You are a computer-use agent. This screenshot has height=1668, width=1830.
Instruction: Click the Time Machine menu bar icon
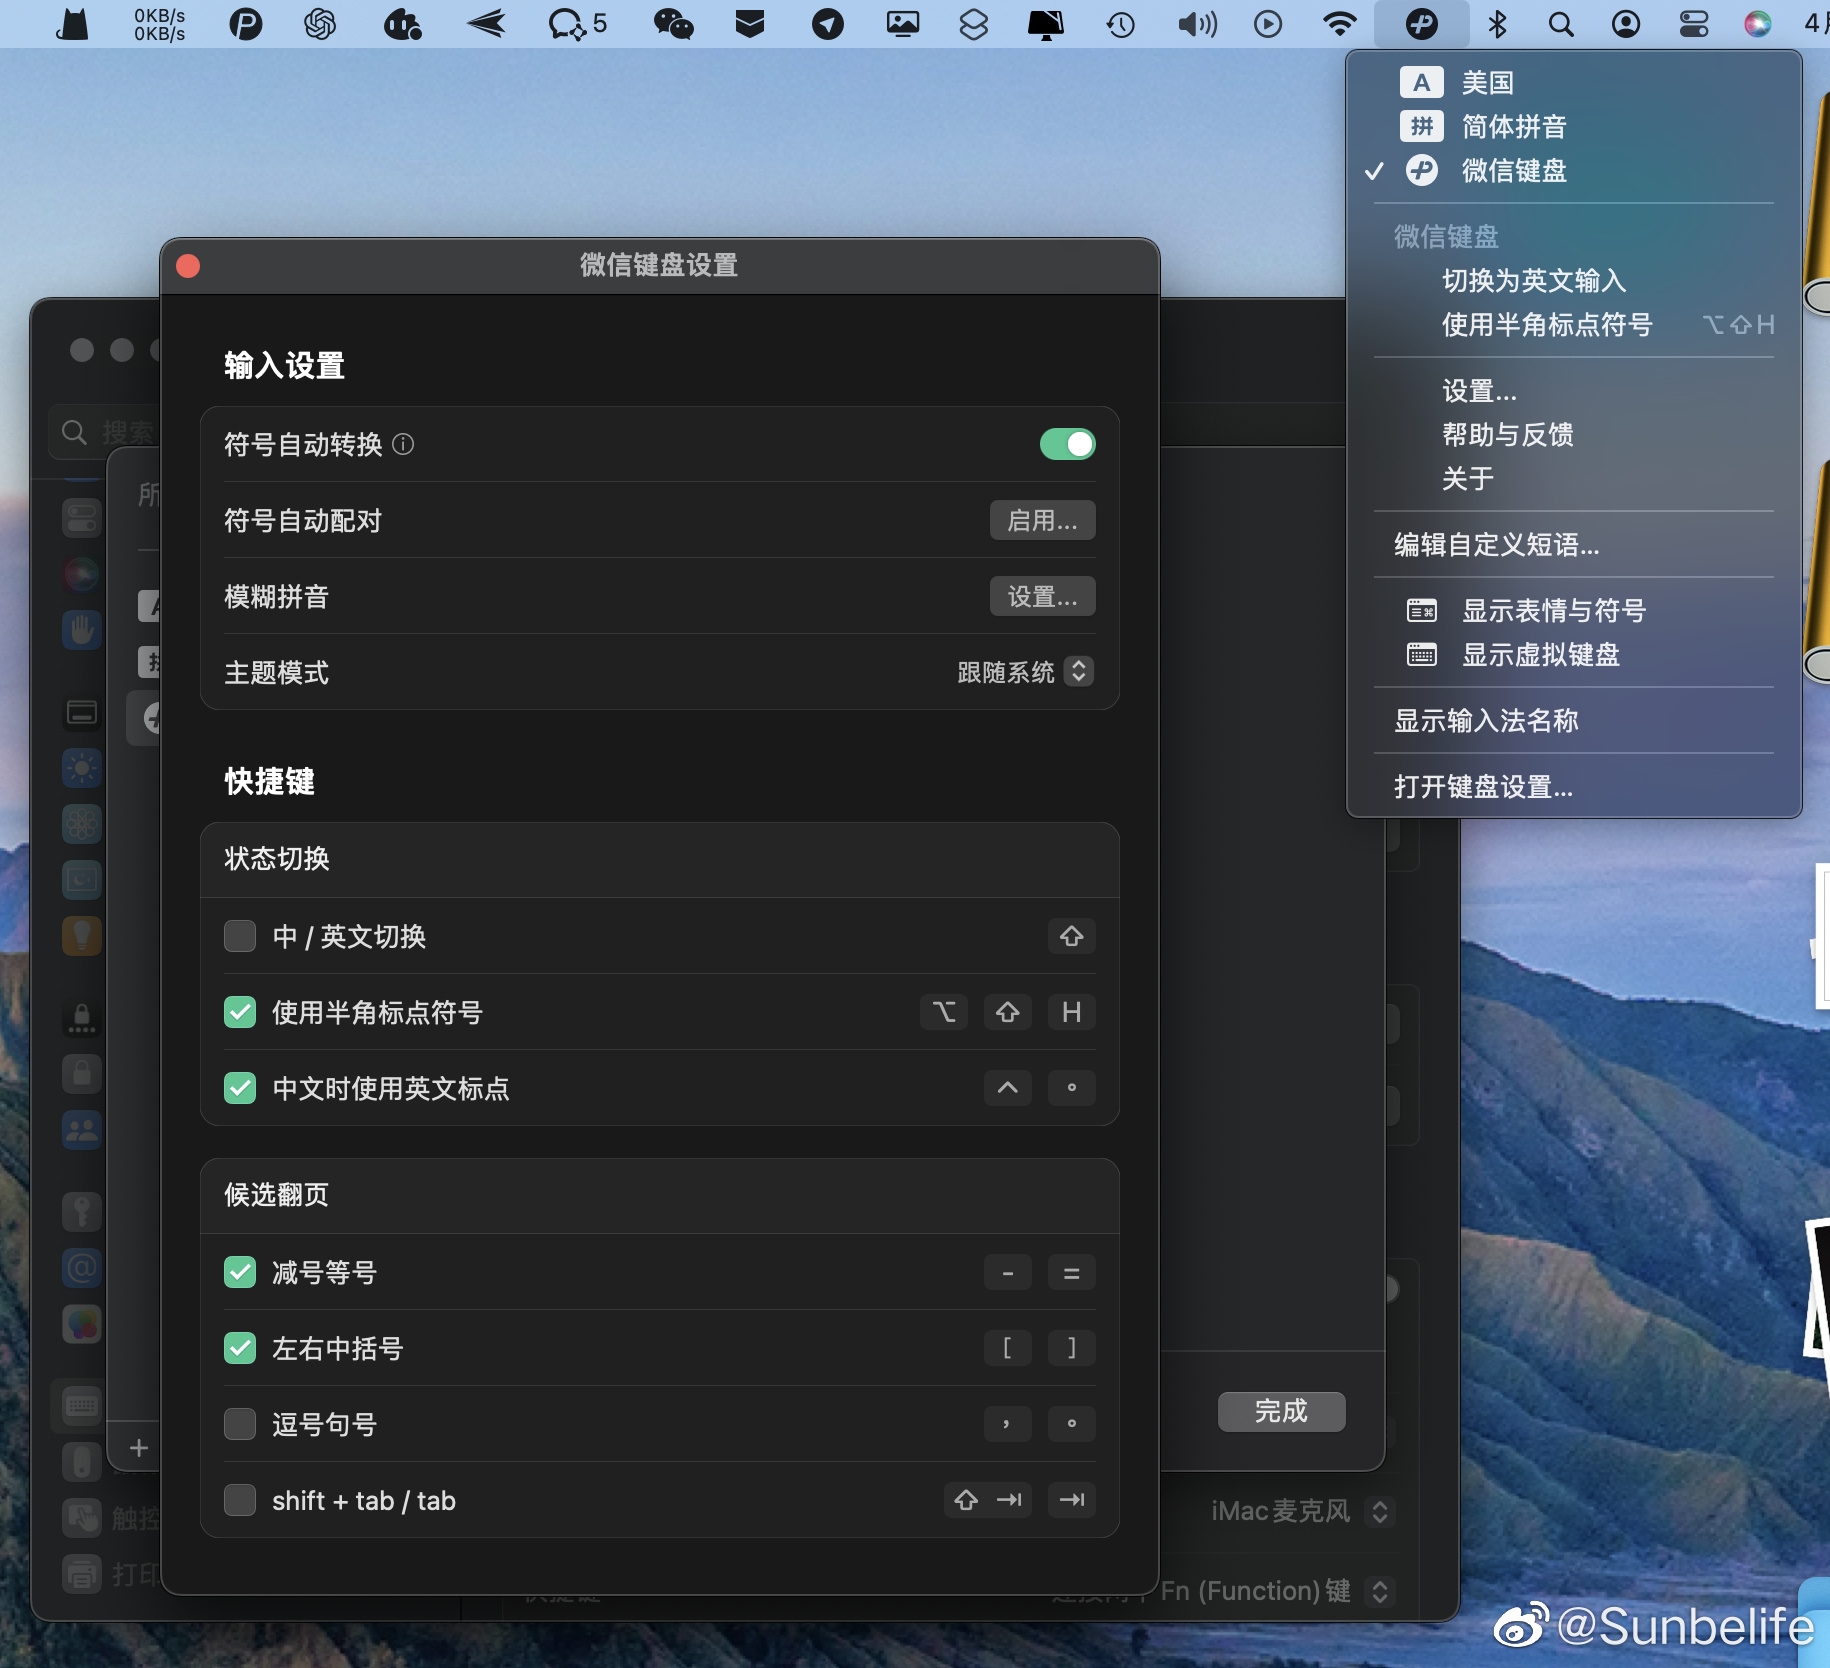pos(1120,24)
